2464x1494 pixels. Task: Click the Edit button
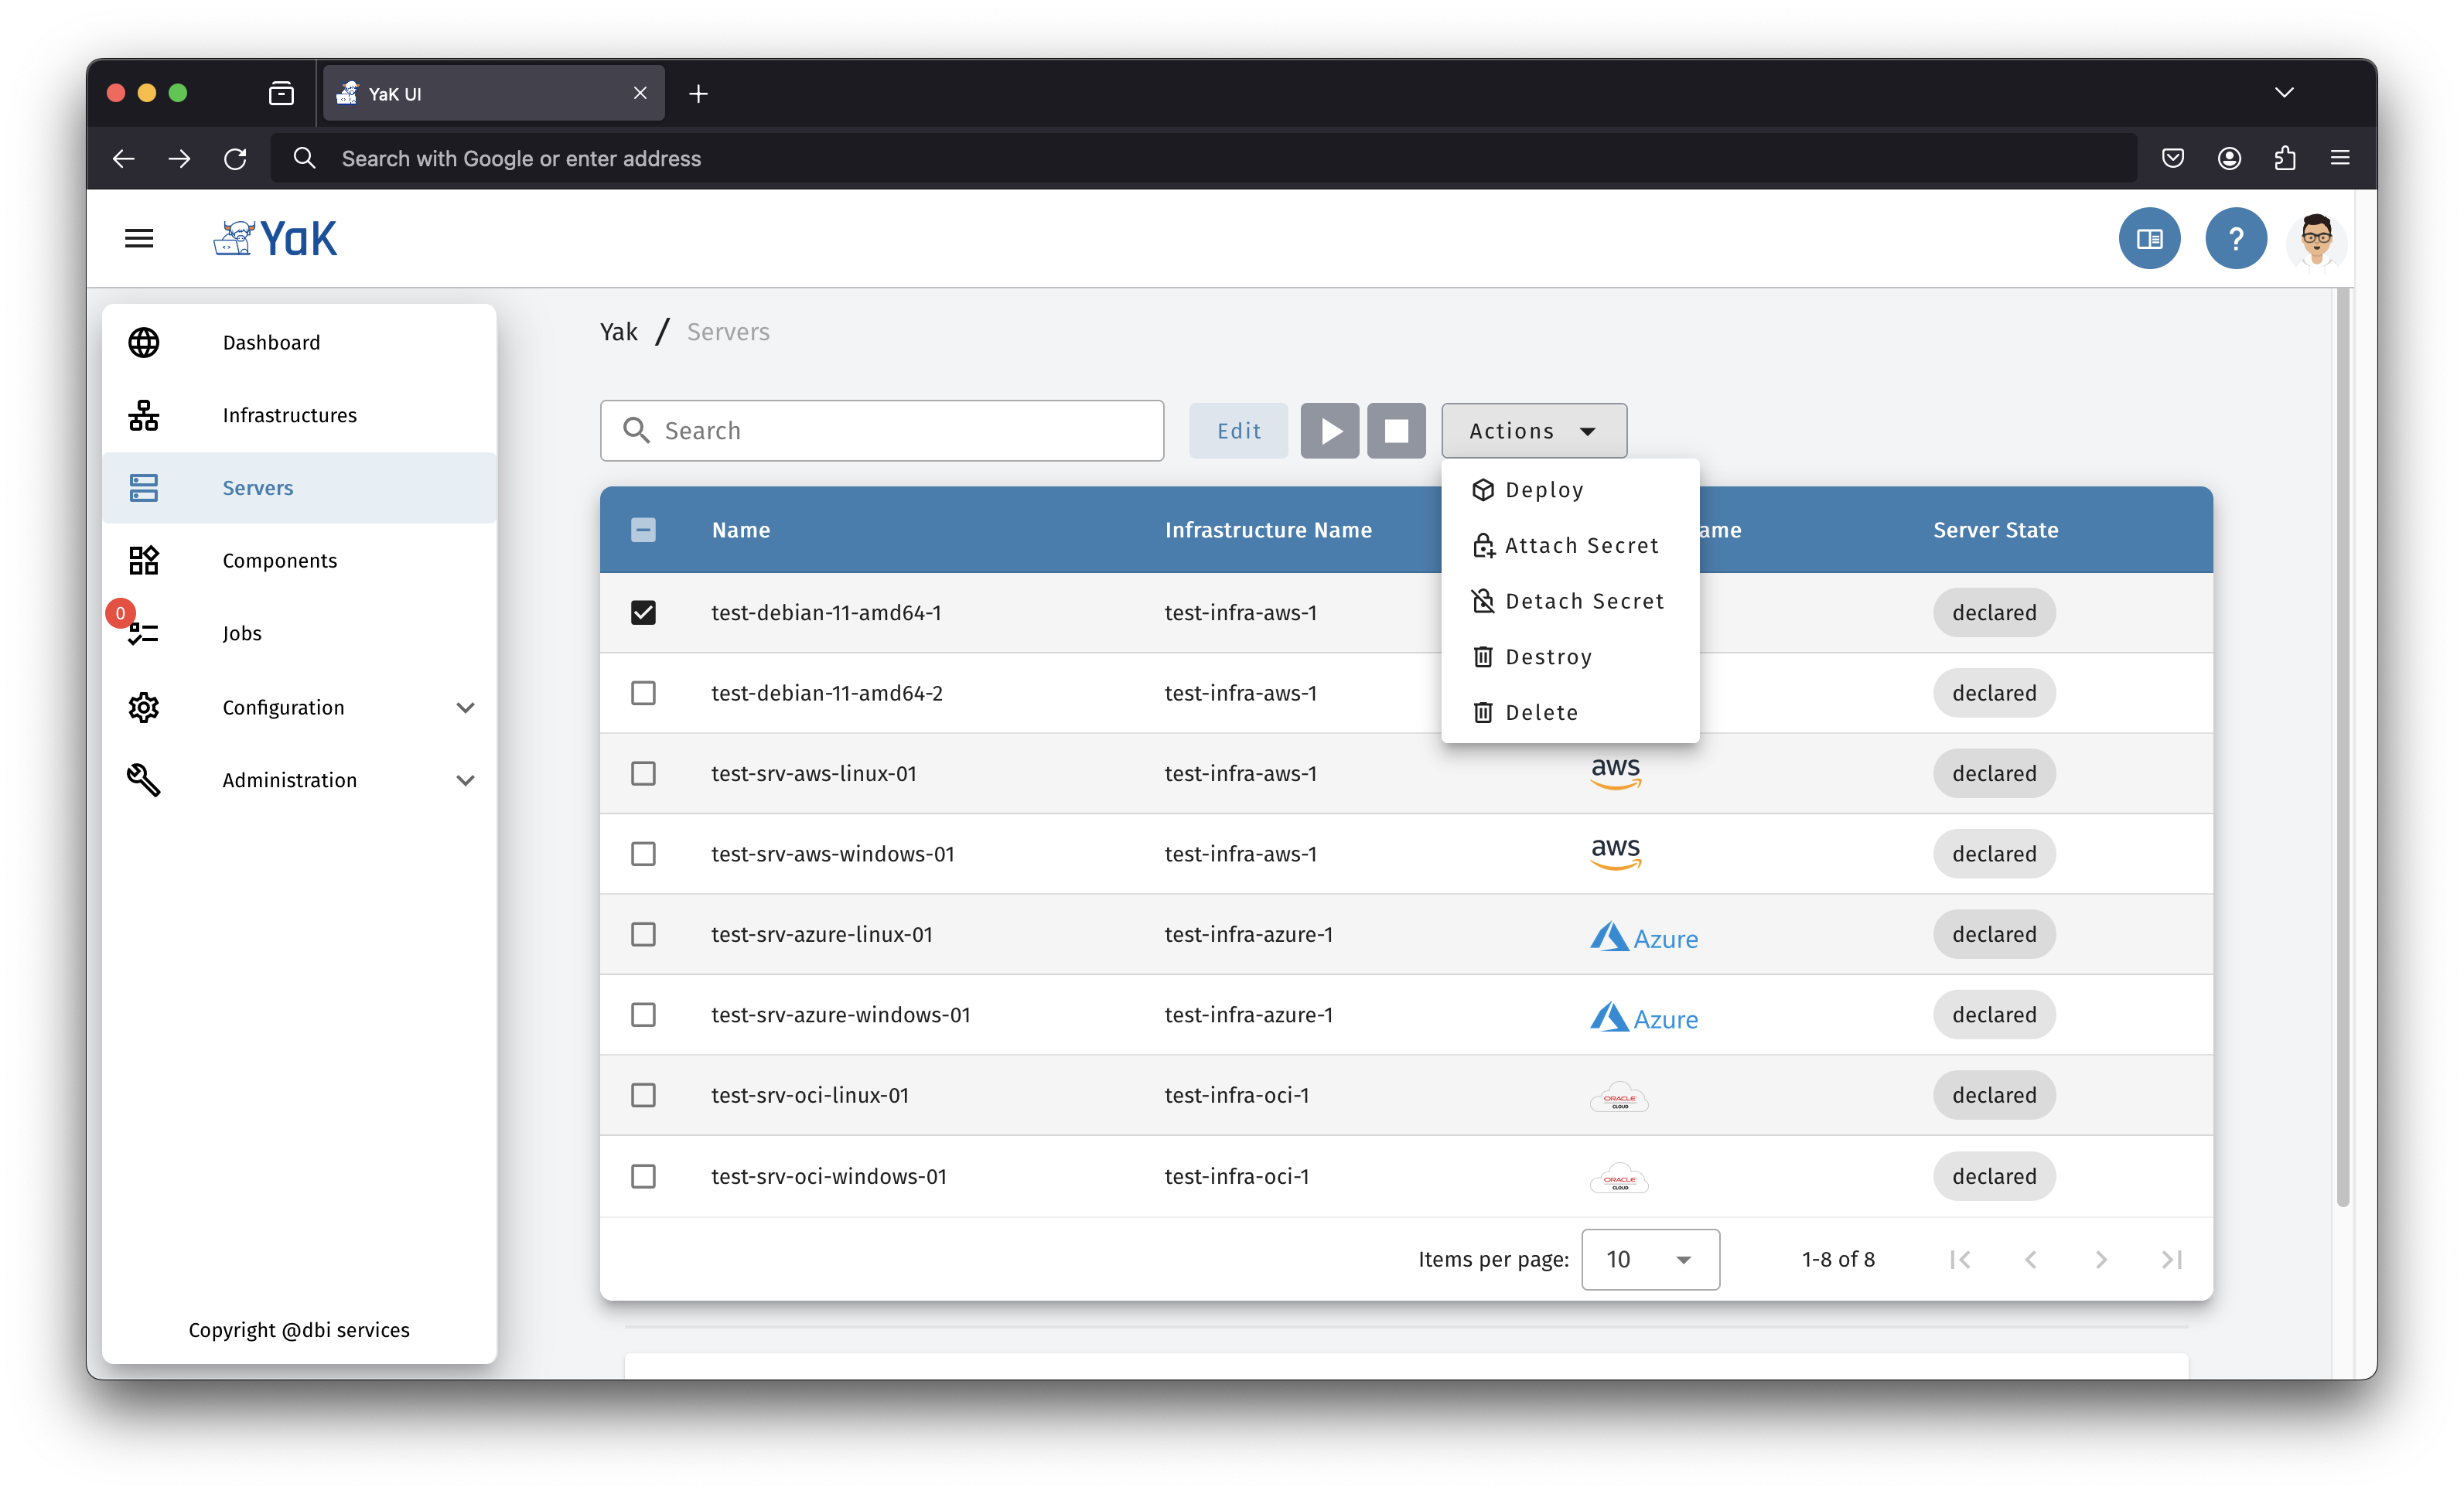pyautogui.click(x=1238, y=431)
